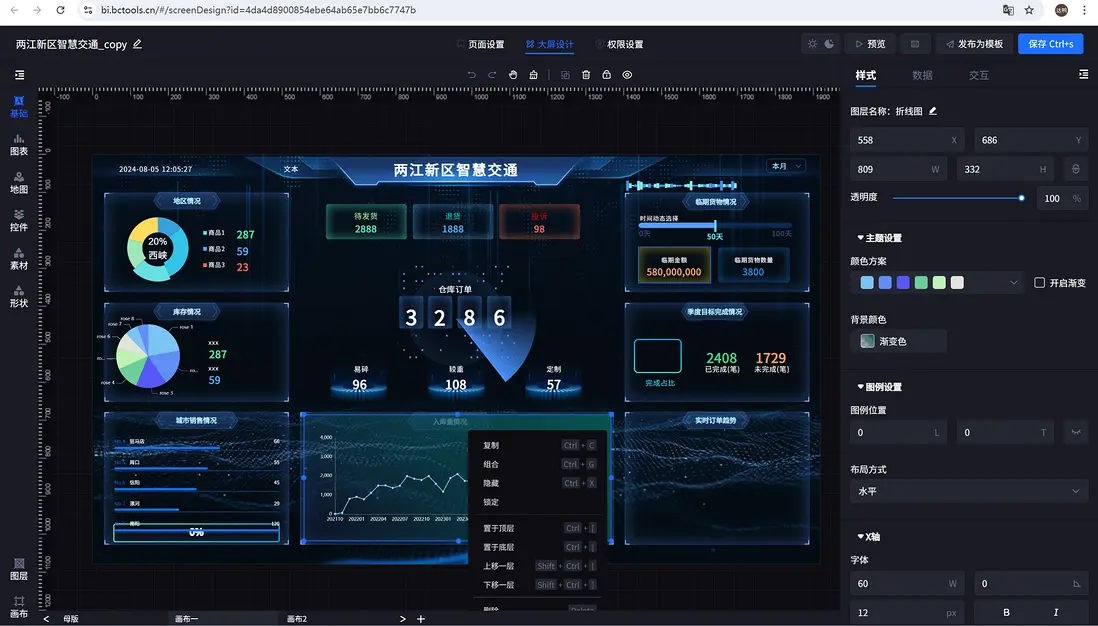The image size is (1098, 626).
Task: Click browser reload icon
Action: pos(60,10)
